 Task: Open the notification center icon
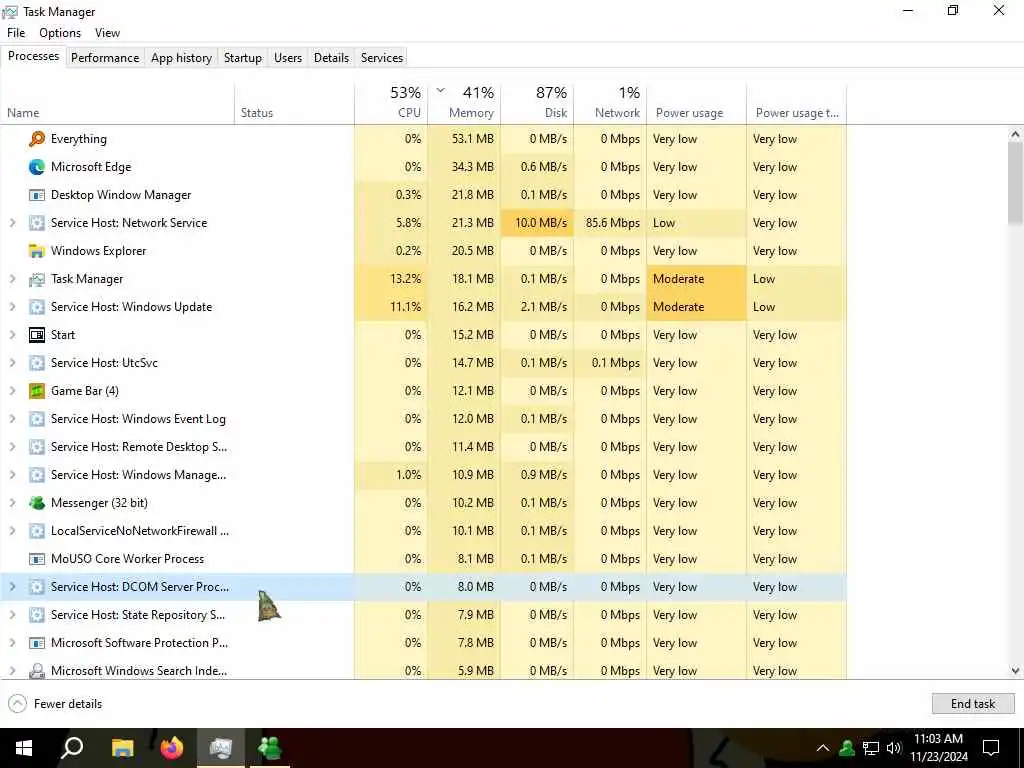point(991,748)
